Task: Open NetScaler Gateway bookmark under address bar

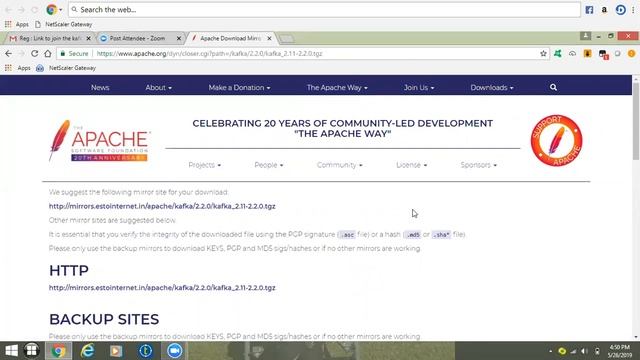Action: pos(67,68)
